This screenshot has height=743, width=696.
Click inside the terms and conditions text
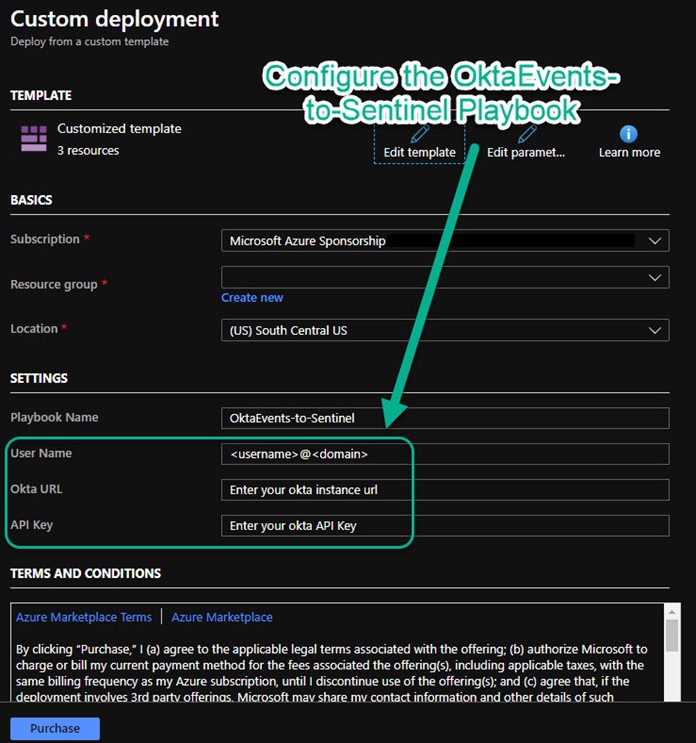tap(330, 666)
